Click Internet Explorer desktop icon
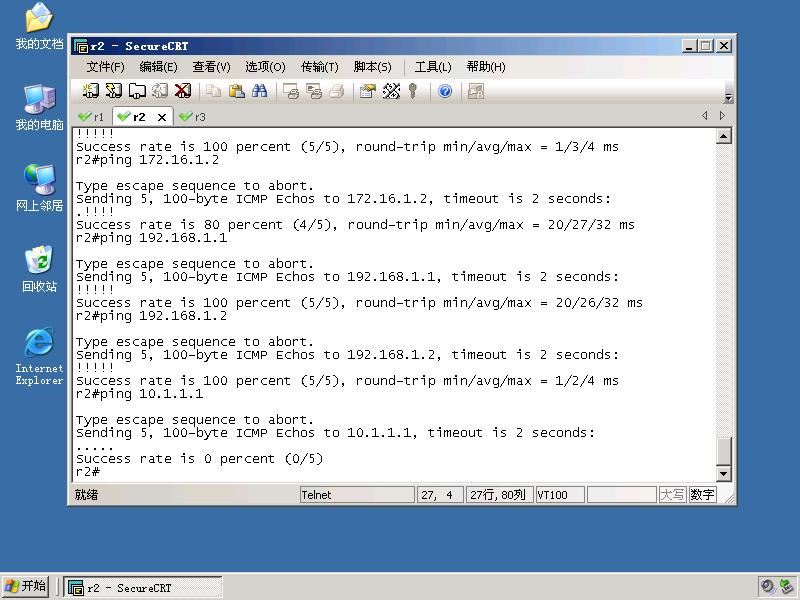The height and width of the screenshot is (600, 800). (x=39, y=356)
